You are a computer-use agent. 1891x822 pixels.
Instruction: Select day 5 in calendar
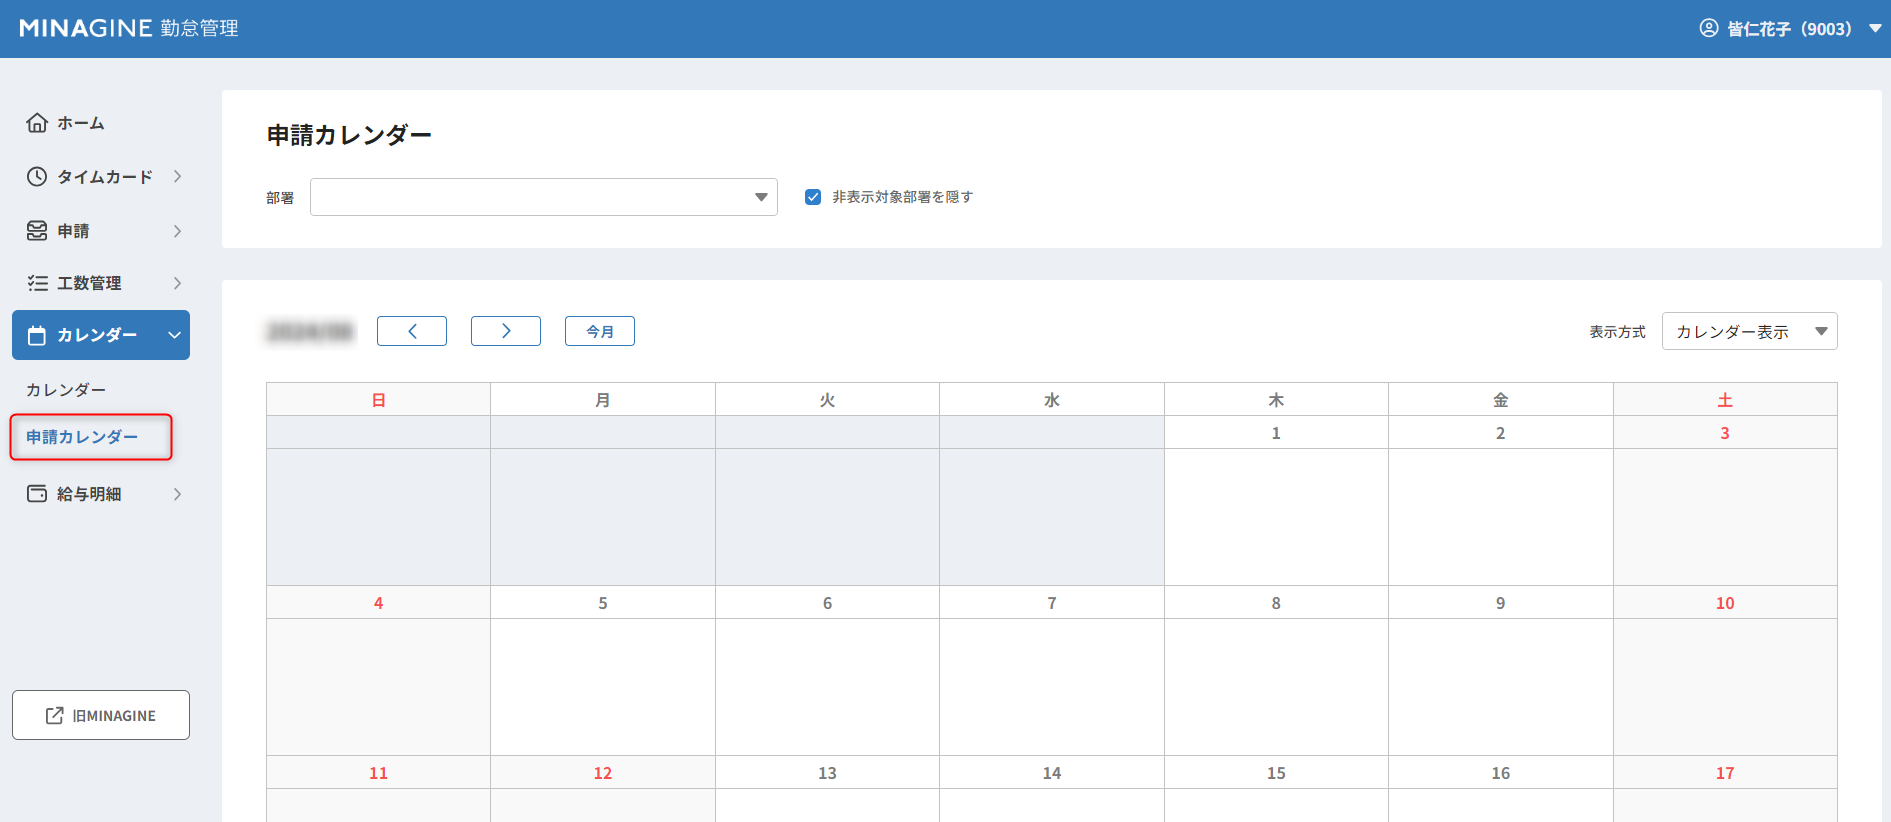(603, 603)
